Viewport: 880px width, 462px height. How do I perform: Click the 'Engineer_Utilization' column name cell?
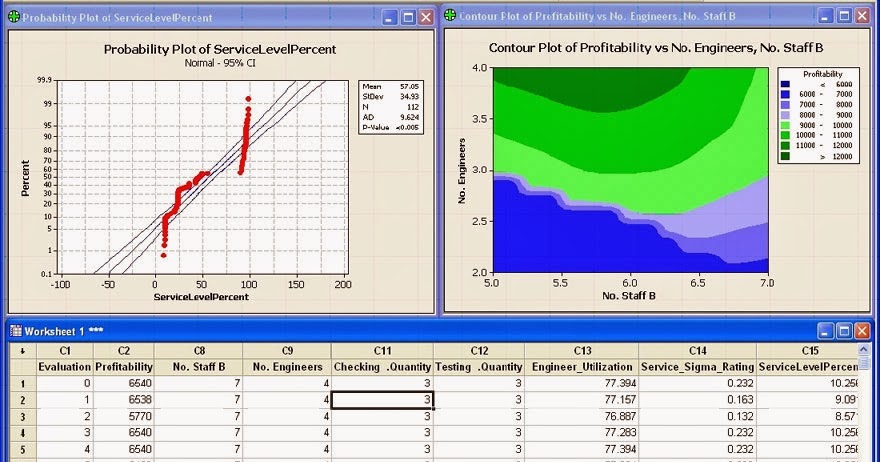pyautogui.click(x=582, y=367)
